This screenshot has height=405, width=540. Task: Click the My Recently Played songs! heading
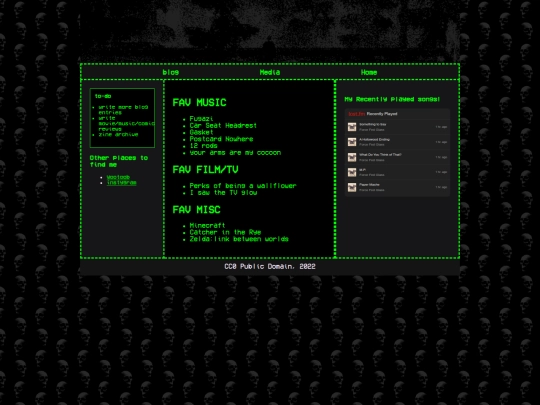(392, 99)
